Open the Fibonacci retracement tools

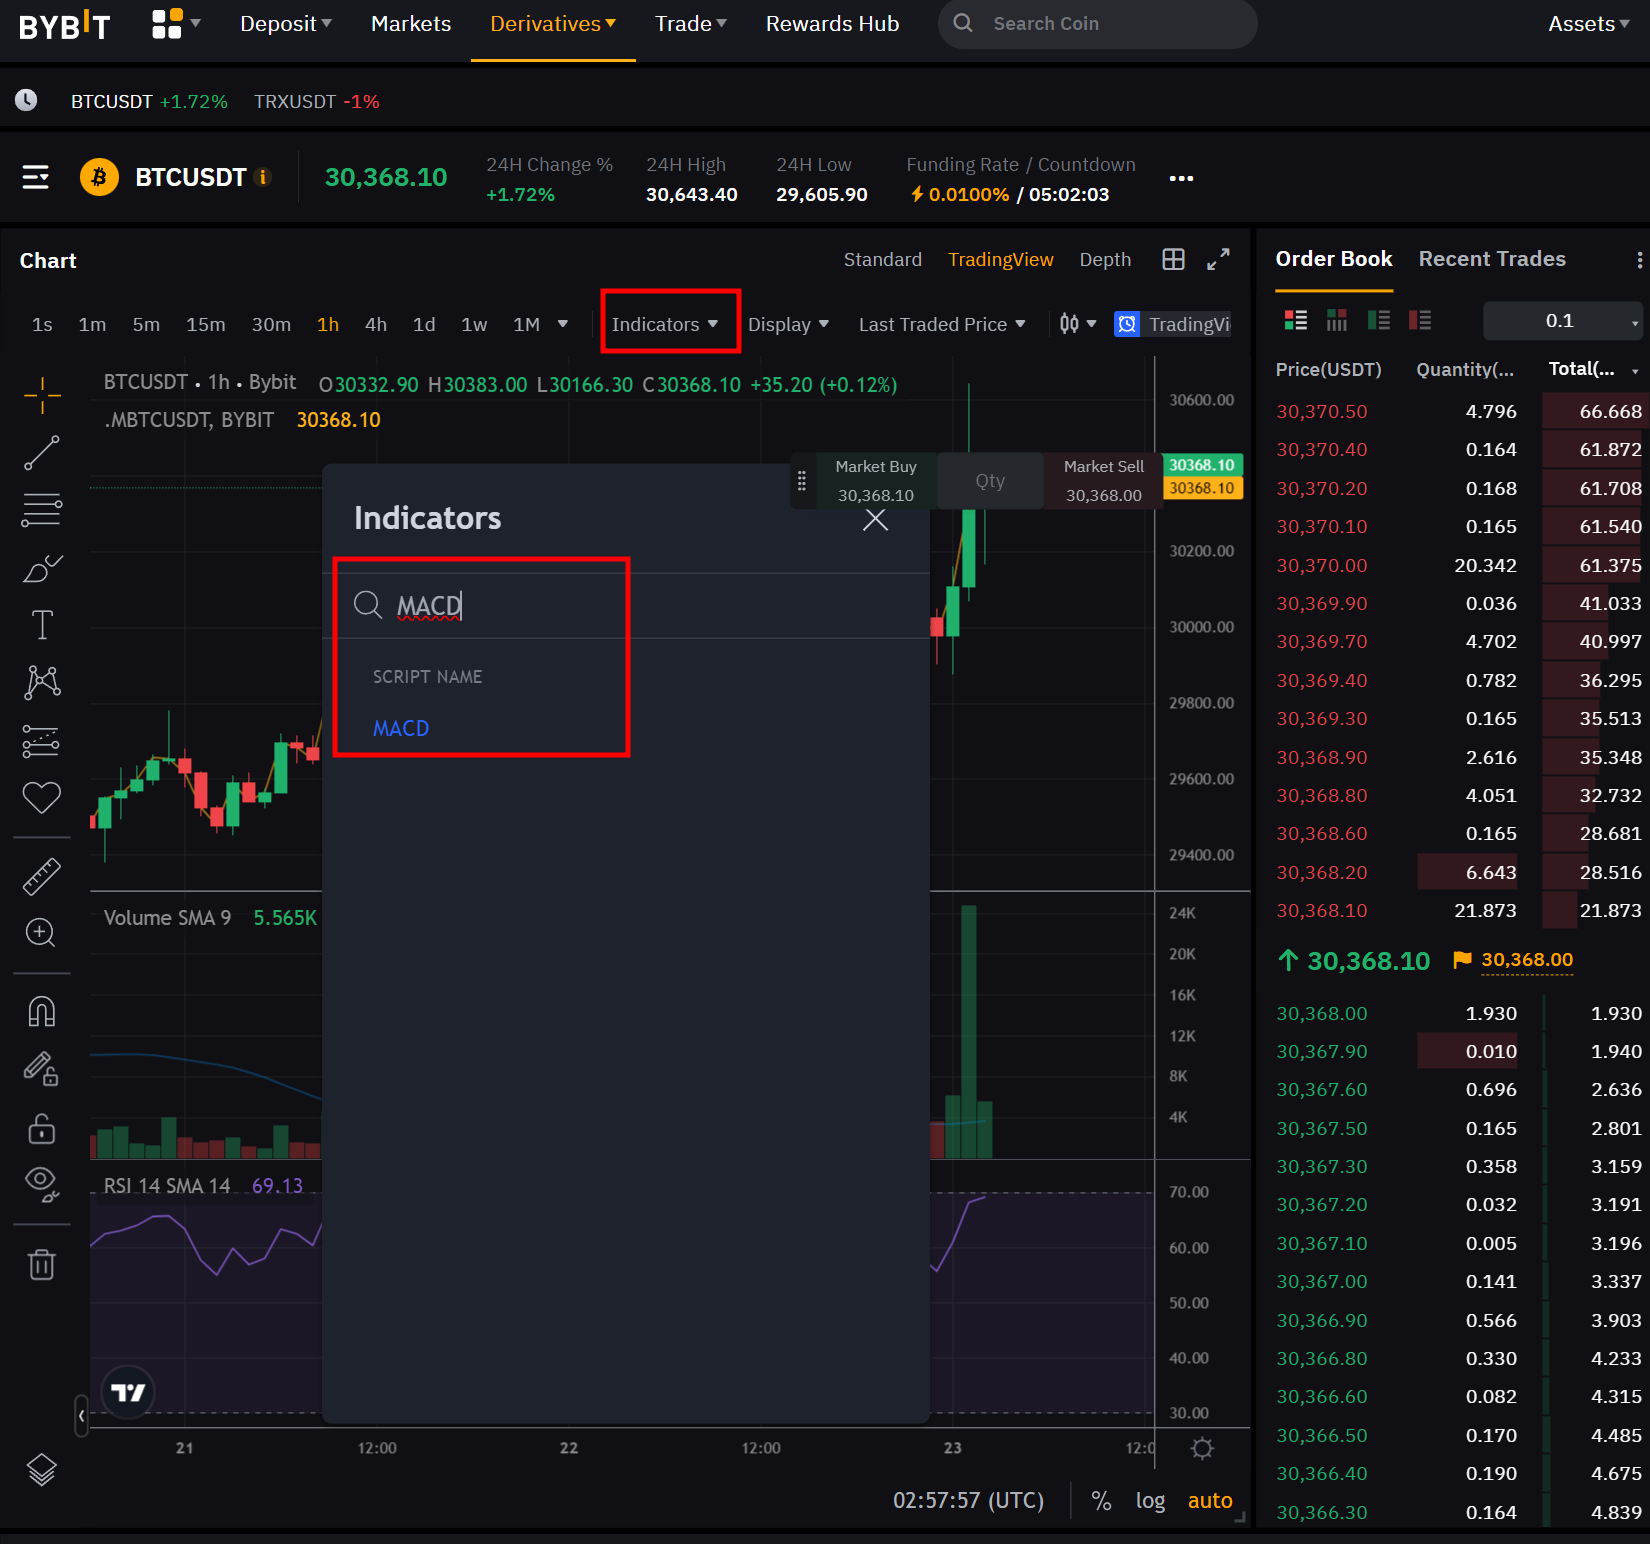pyautogui.click(x=42, y=510)
